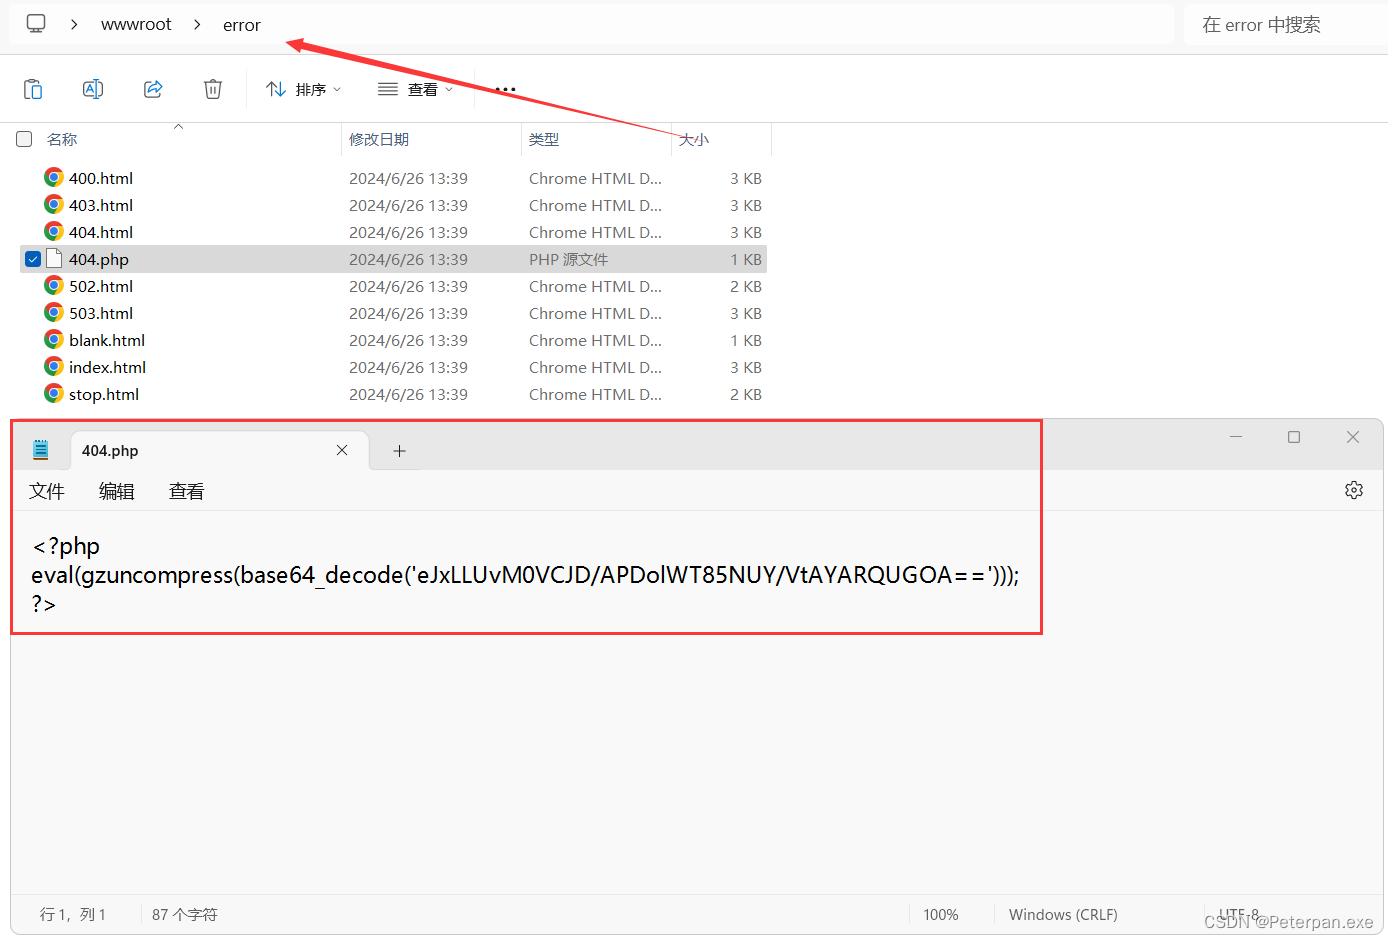This screenshot has width=1388, height=940.
Task: Select file name 400.html
Action: point(101,178)
